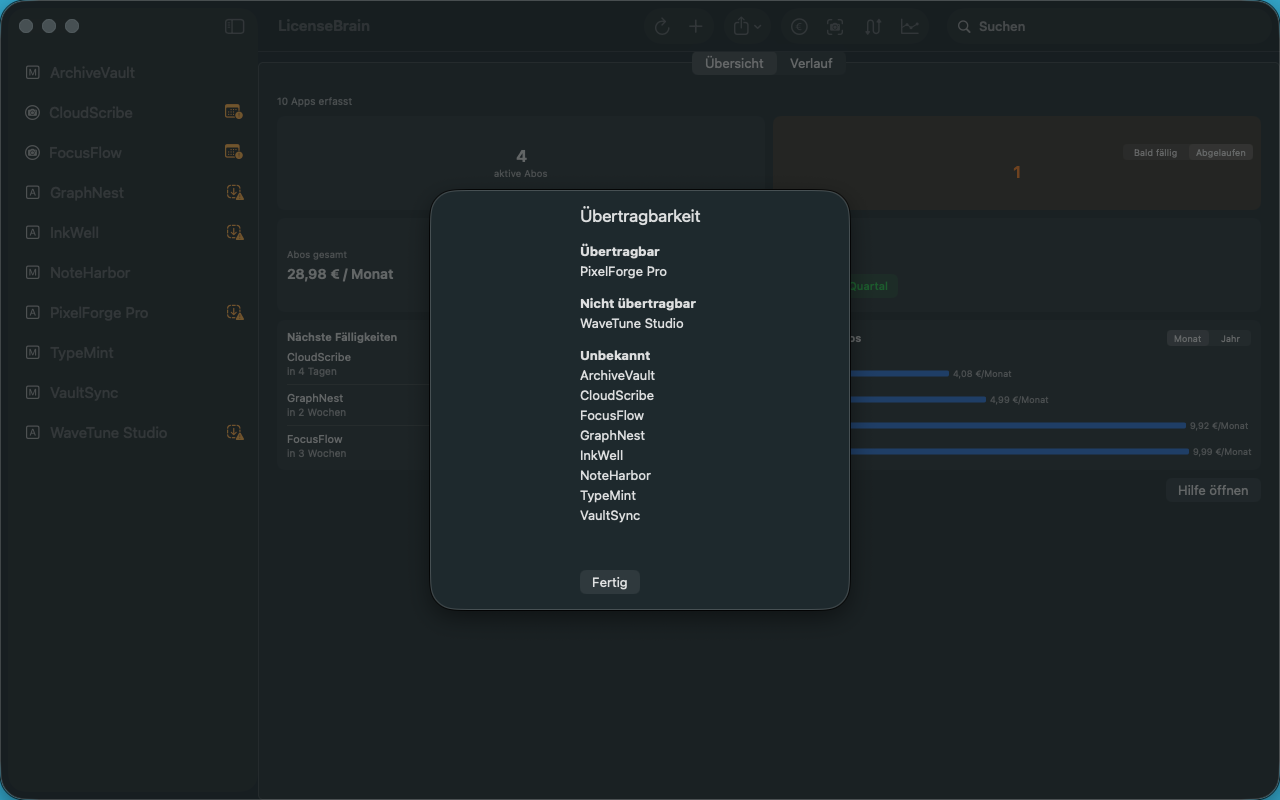This screenshot has height=800, width=1280.
Task: Click the Hilfe öffnen button
Action: pos(1212,490)
